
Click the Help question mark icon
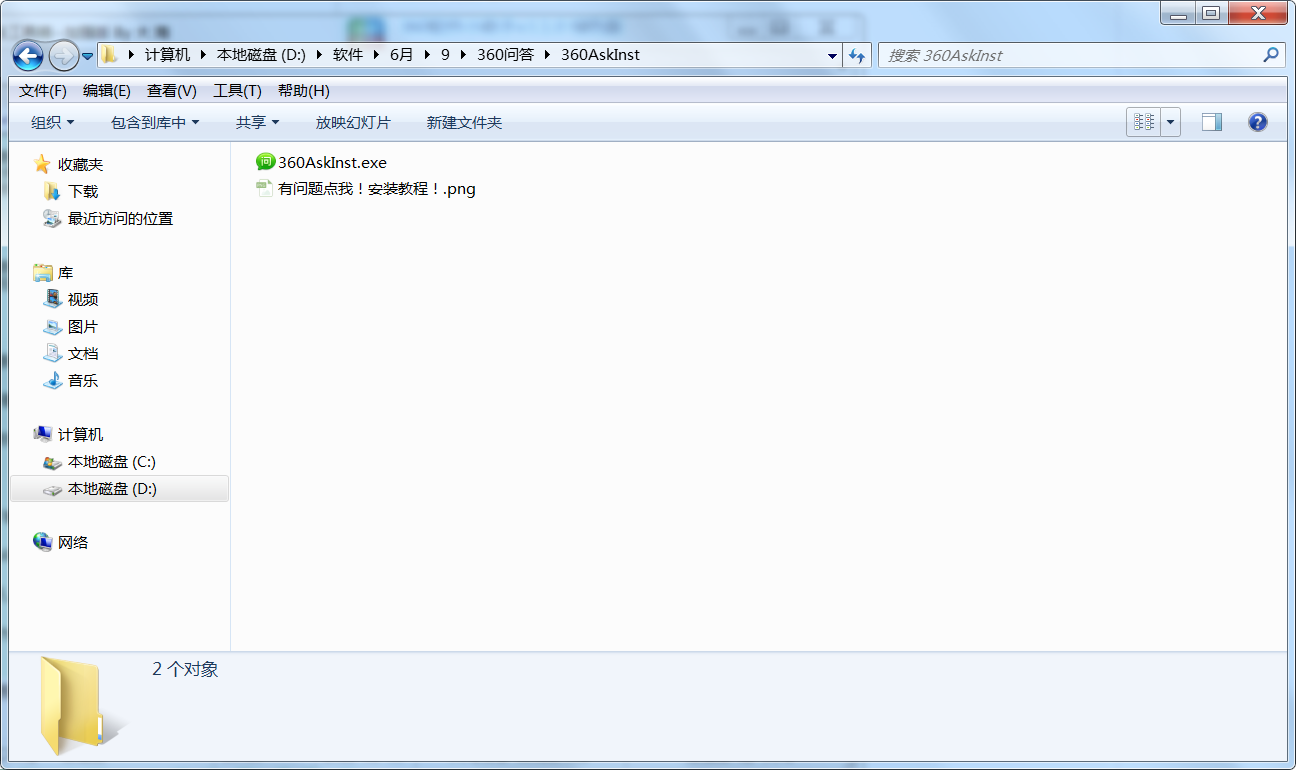point(1258,122)
